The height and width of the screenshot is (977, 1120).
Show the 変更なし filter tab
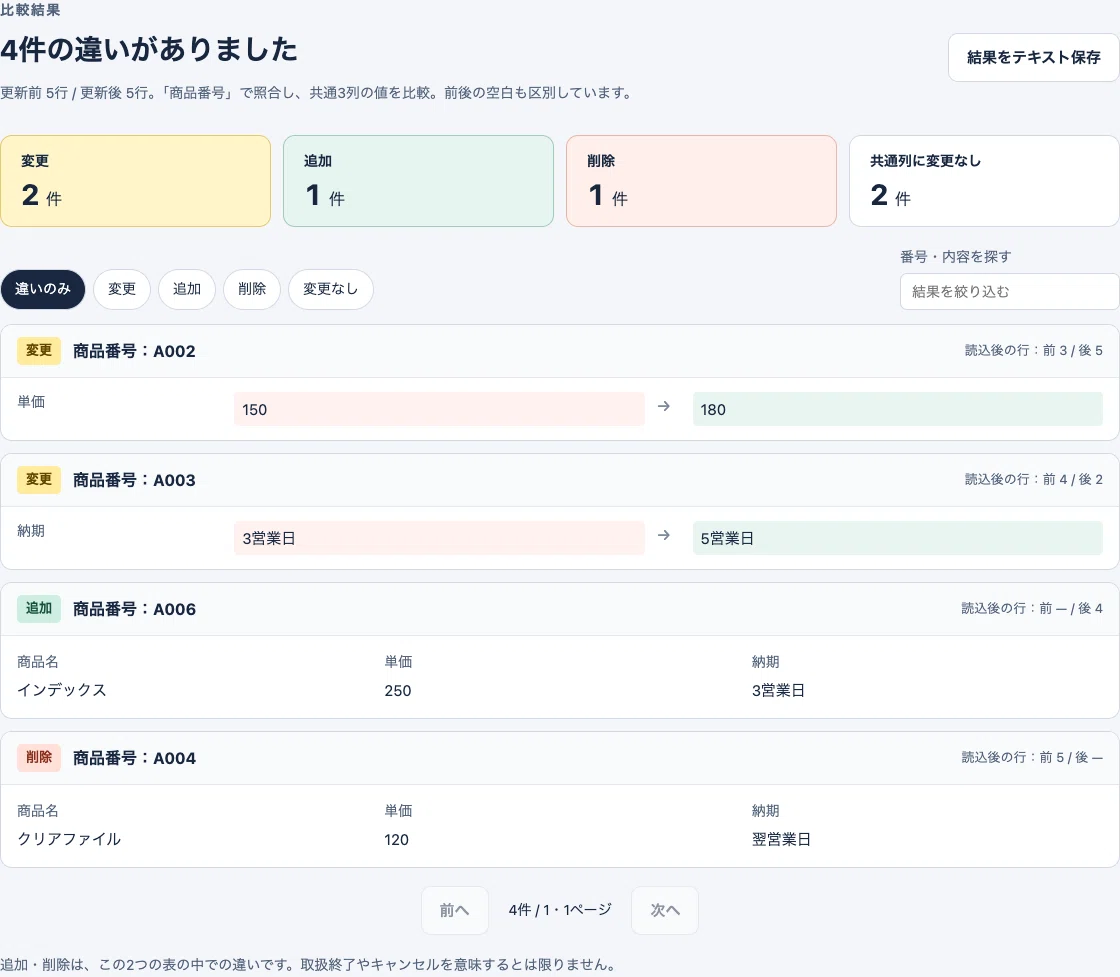331,289
